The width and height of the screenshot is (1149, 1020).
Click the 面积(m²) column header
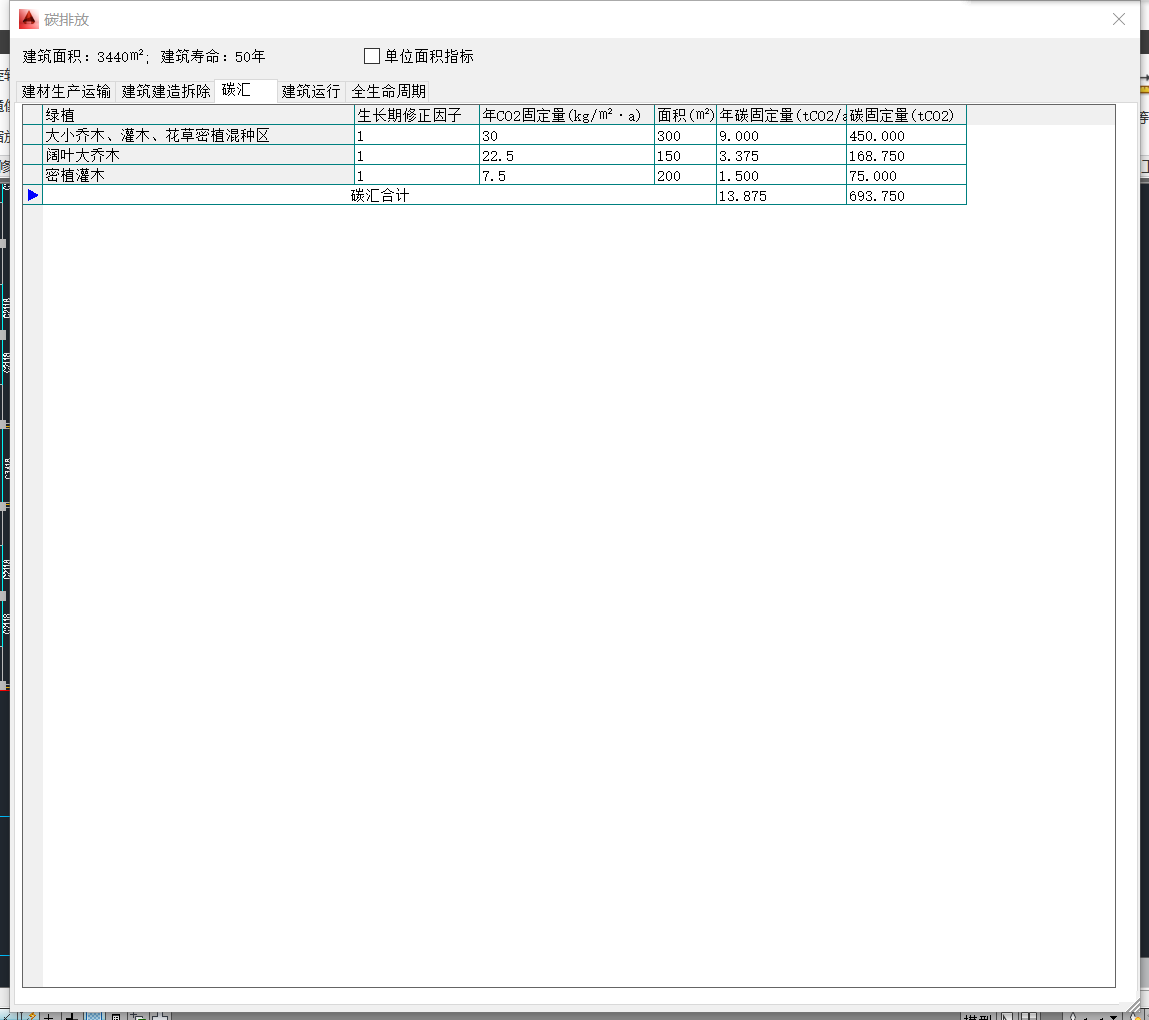coord(685,115)
